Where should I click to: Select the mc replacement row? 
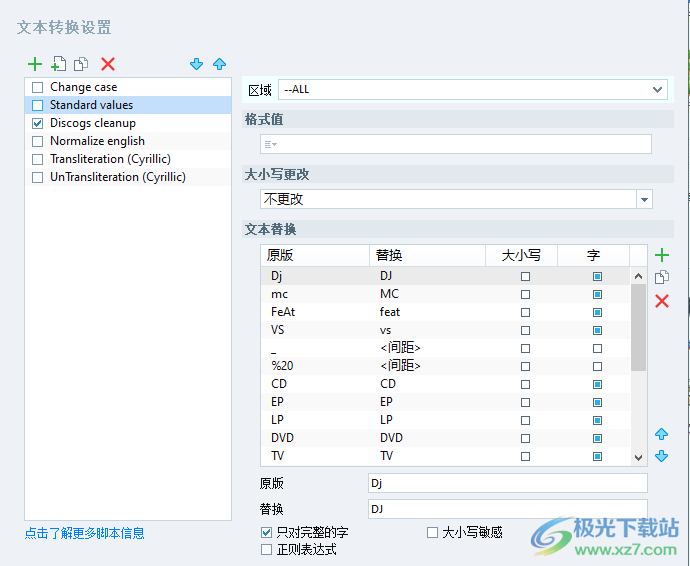pyautogui.click(x=446, y=294)
